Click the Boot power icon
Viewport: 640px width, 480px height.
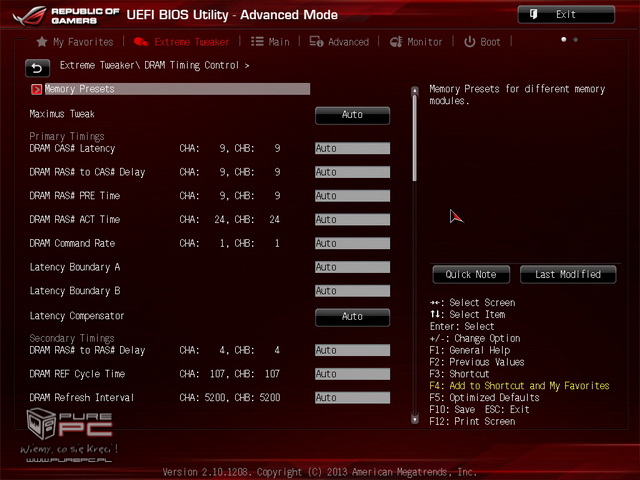(x=470, y=42)
